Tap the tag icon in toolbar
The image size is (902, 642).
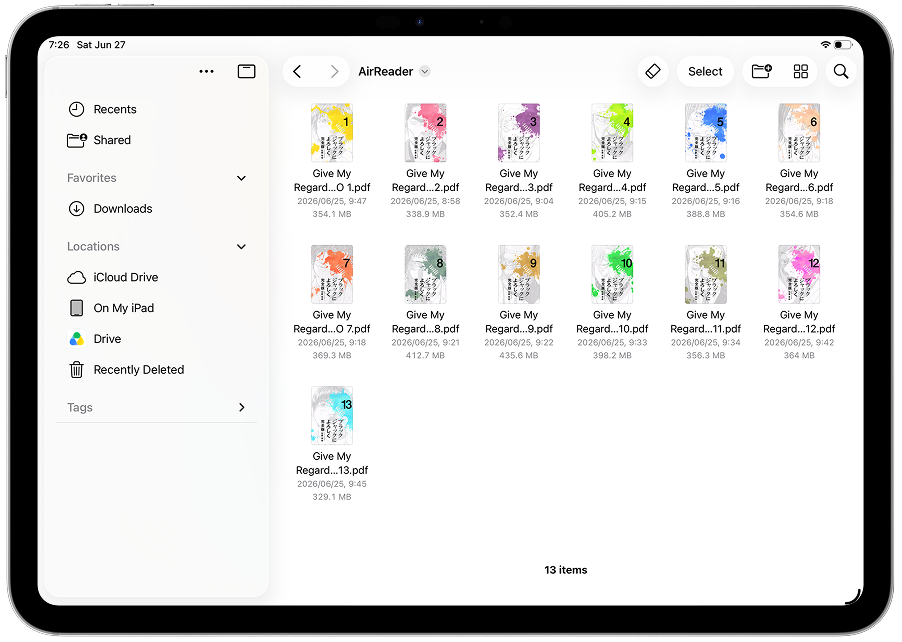pos(653,71)
